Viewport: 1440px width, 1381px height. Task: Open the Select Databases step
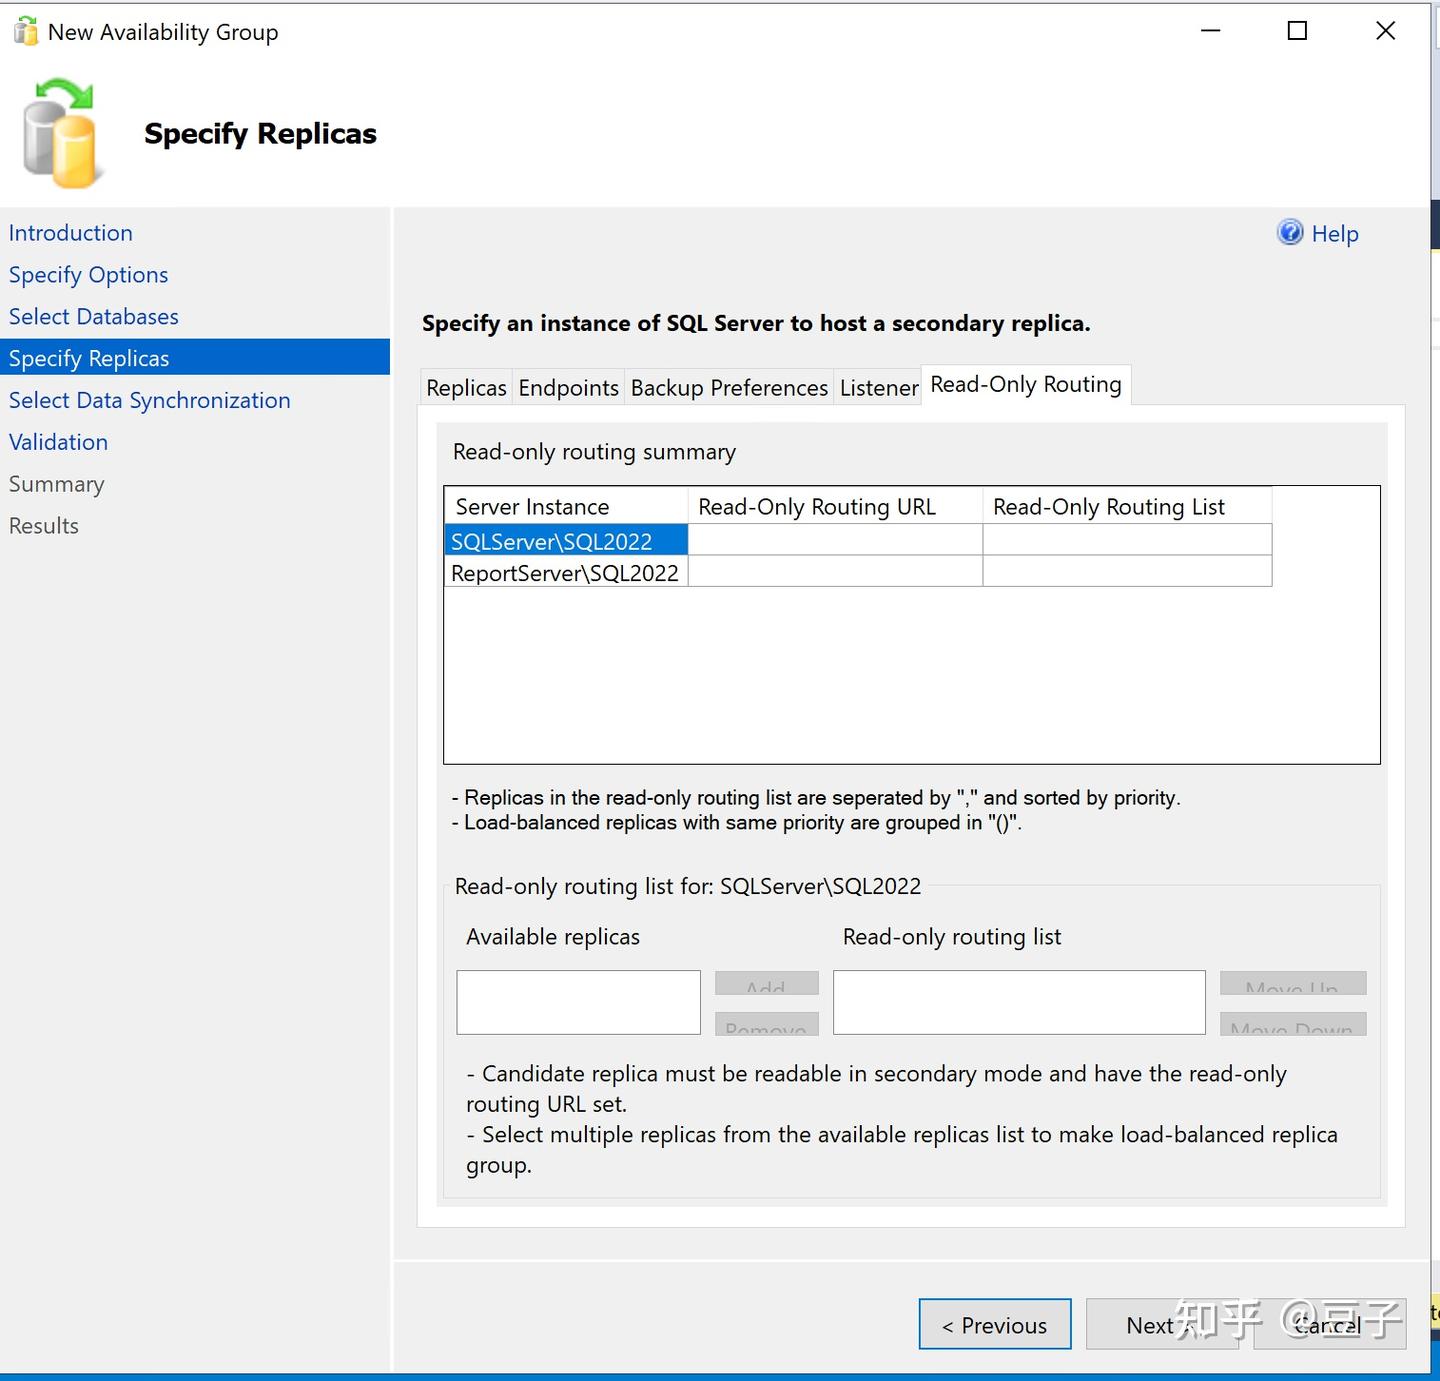[x=93, y=316]
